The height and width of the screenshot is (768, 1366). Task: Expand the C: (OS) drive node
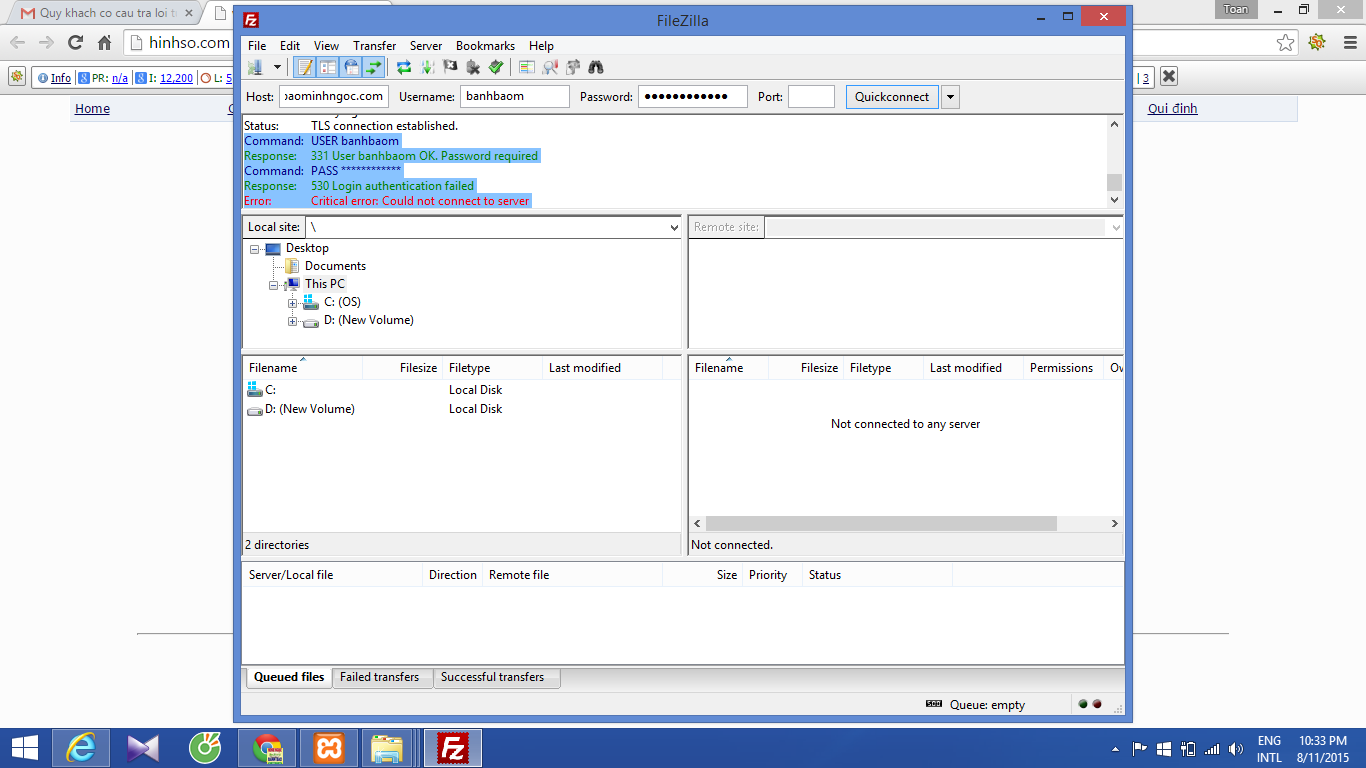(x=293, y=302)
